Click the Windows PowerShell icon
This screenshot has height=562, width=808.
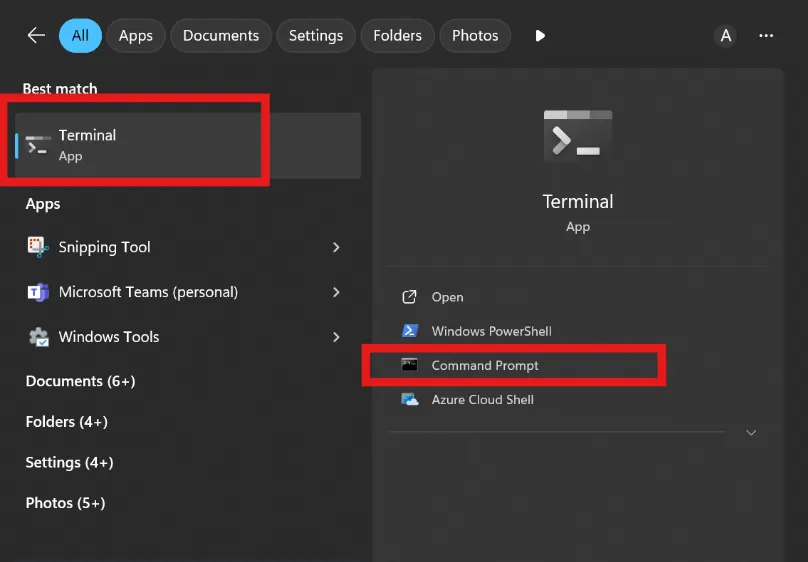point(410,330)
